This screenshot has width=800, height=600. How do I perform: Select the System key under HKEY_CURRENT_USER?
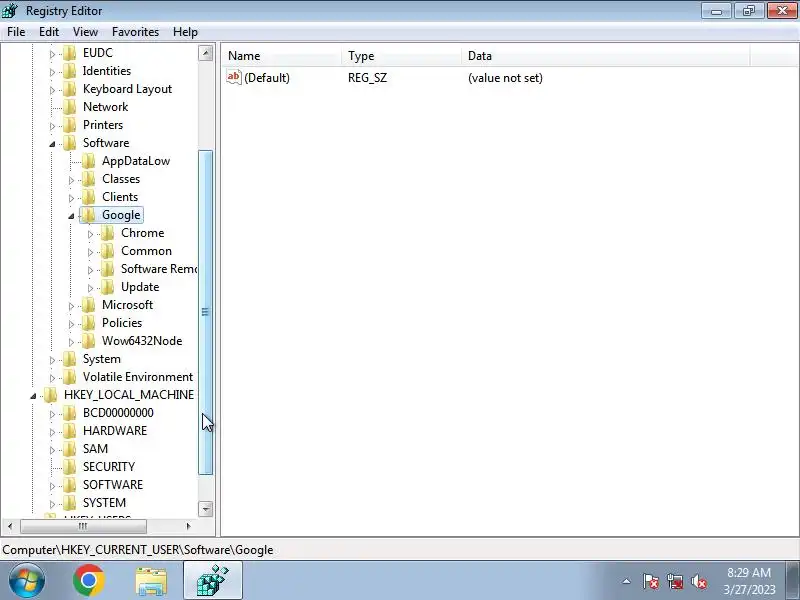(x=102, y=359)
